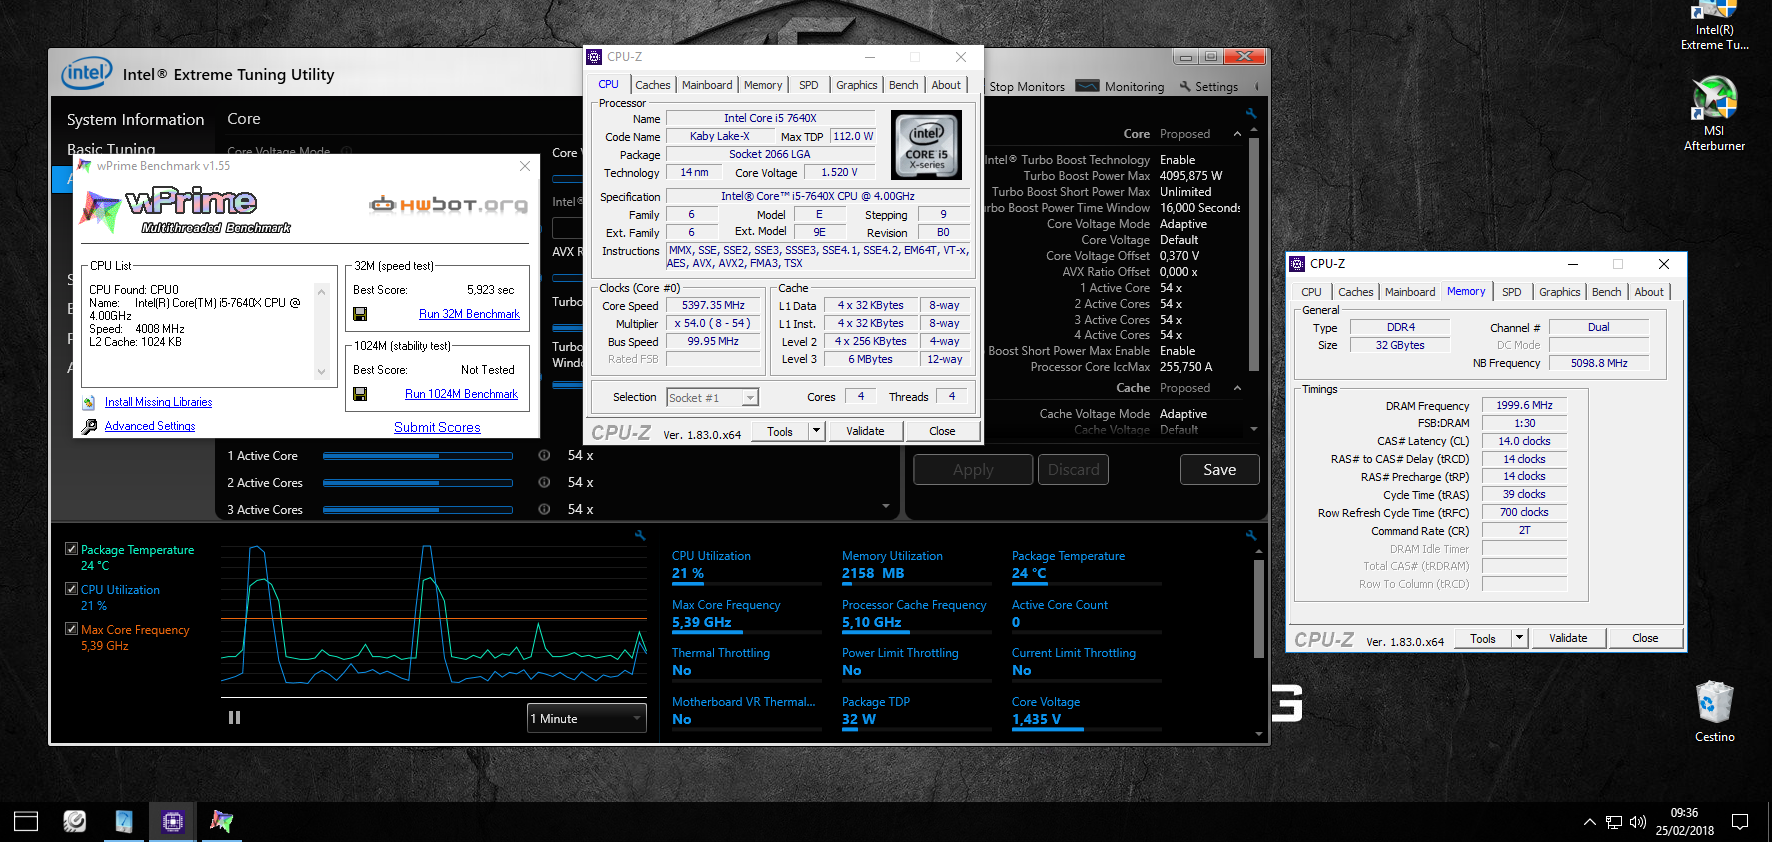Toggle Max Core Frequency checkbox
Viewport: 1772px width, 842px height.
[x=71, y=629]
